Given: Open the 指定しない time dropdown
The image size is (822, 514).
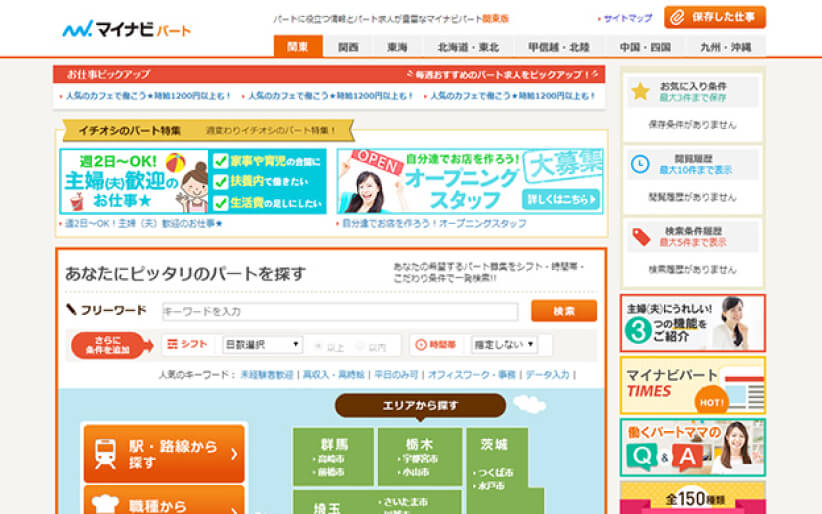Looking at the screenshot, I should point(504,345).
